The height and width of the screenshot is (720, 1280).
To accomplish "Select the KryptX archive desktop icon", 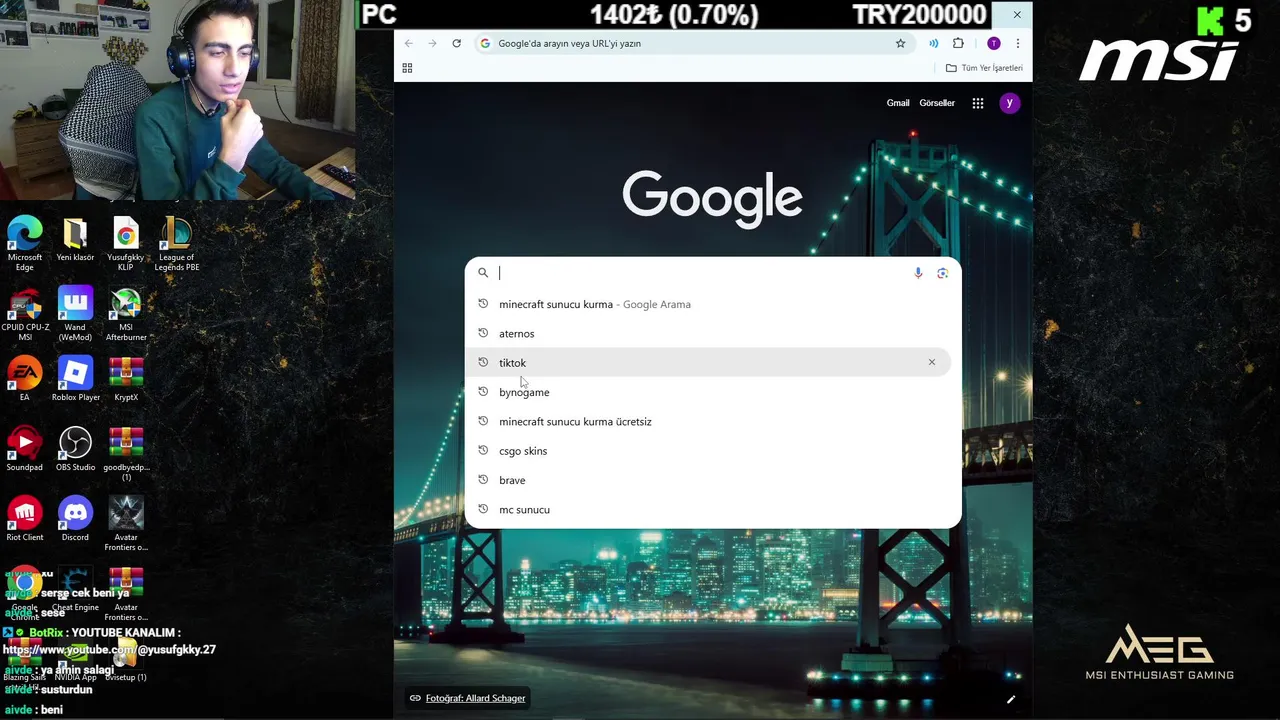I will [126, 379].
